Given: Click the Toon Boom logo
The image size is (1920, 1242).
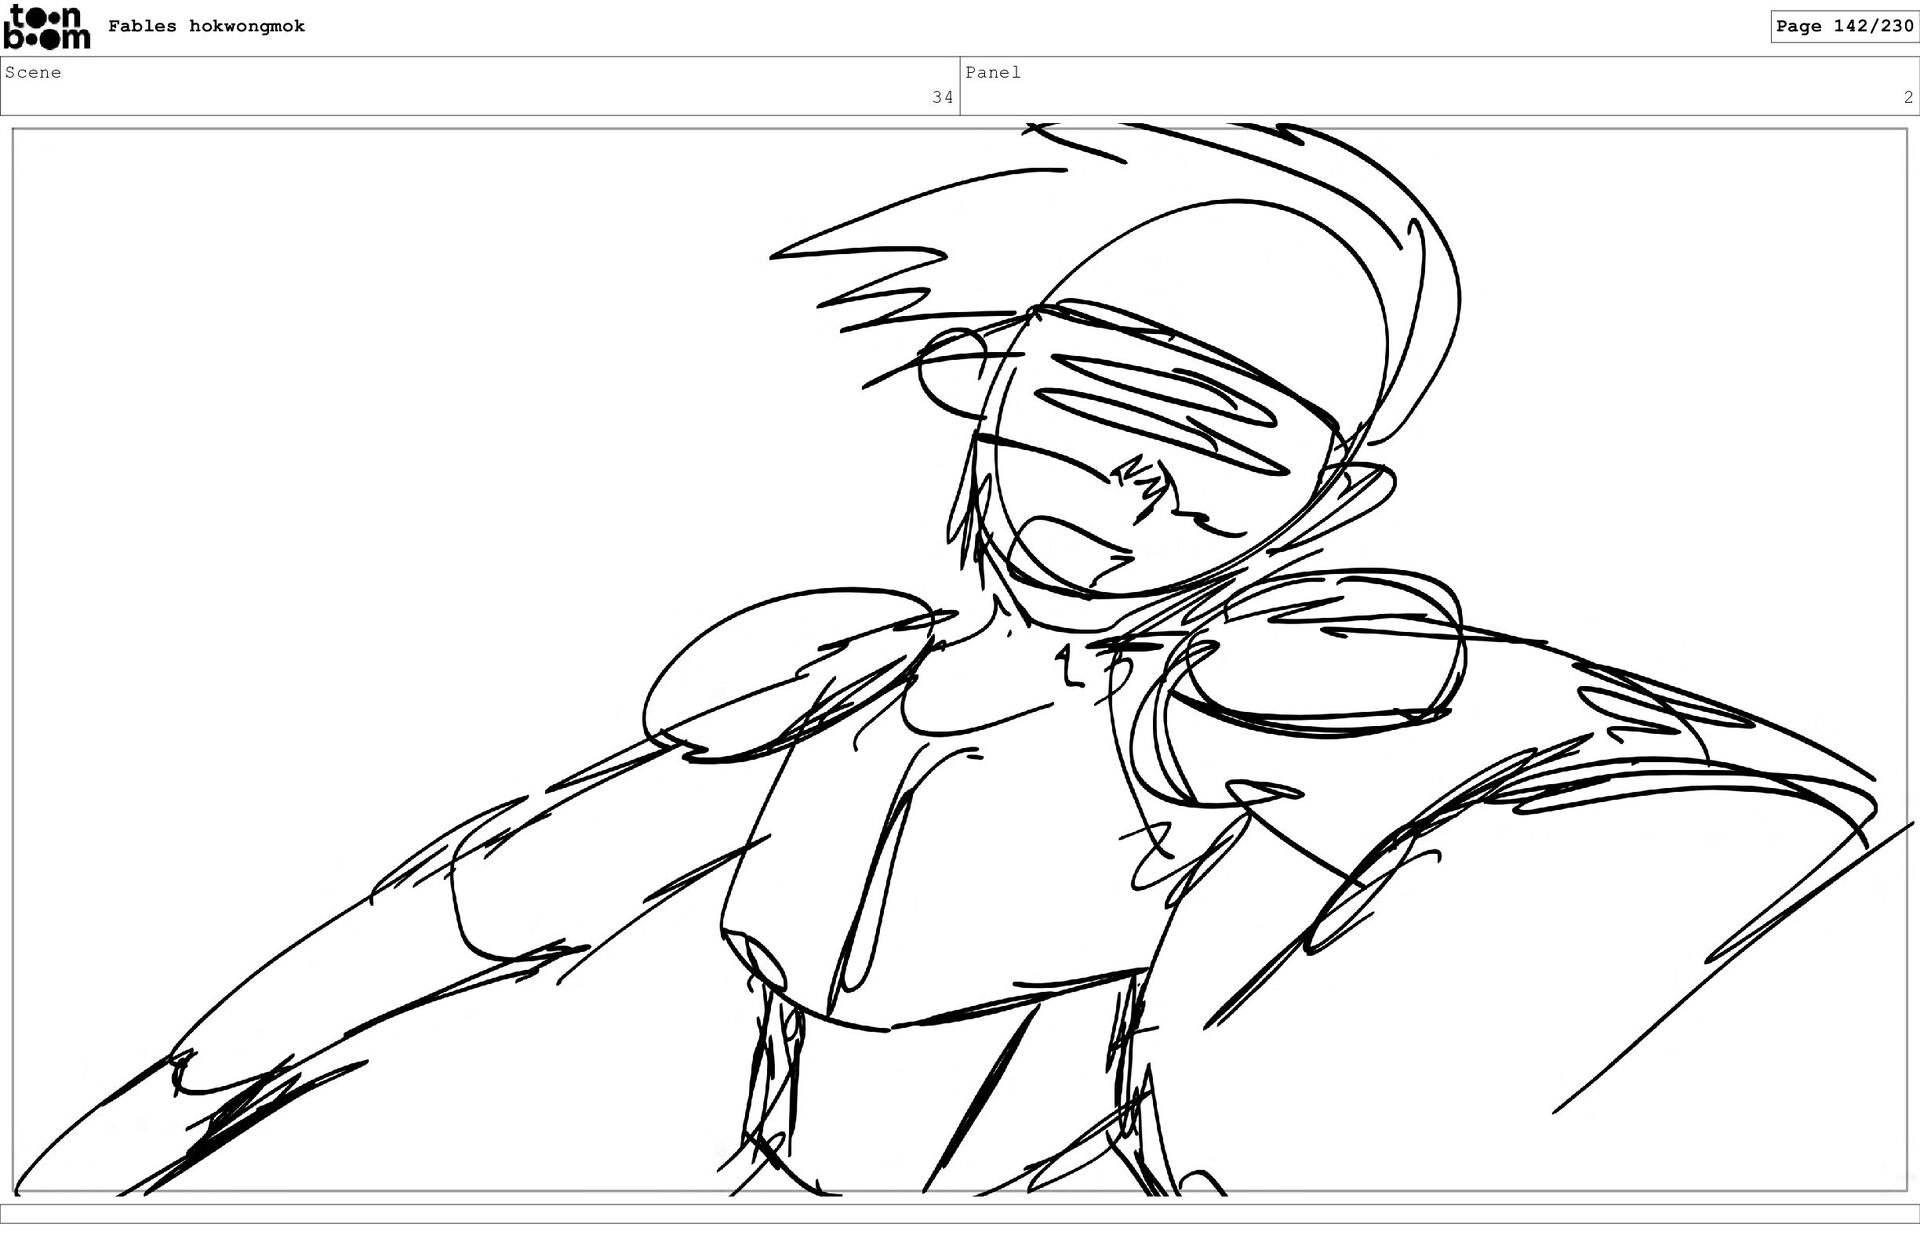Looking at the screenshot, I should pyautogui.click(x=46, y=27).
